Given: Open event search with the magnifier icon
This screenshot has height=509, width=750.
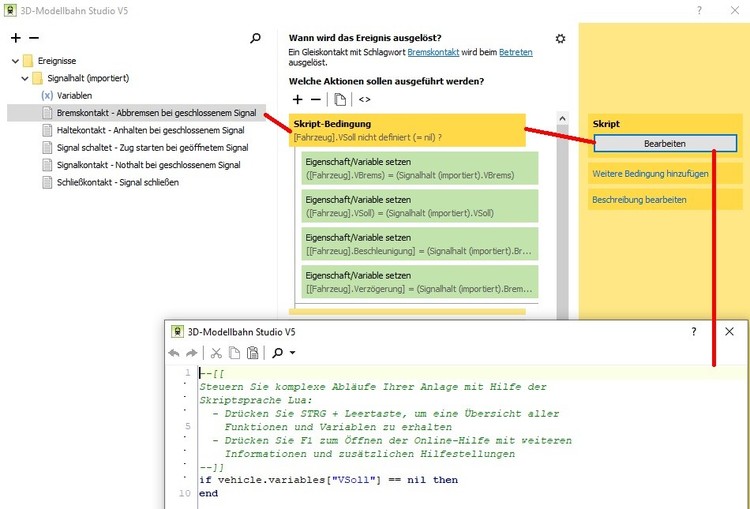Looking at the screenshot, I should click(x=256, y=38).
